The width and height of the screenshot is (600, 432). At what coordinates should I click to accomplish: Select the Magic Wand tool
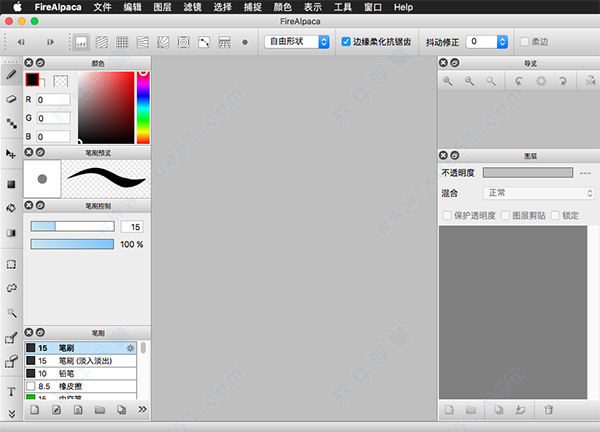click(x=11, y=313)
